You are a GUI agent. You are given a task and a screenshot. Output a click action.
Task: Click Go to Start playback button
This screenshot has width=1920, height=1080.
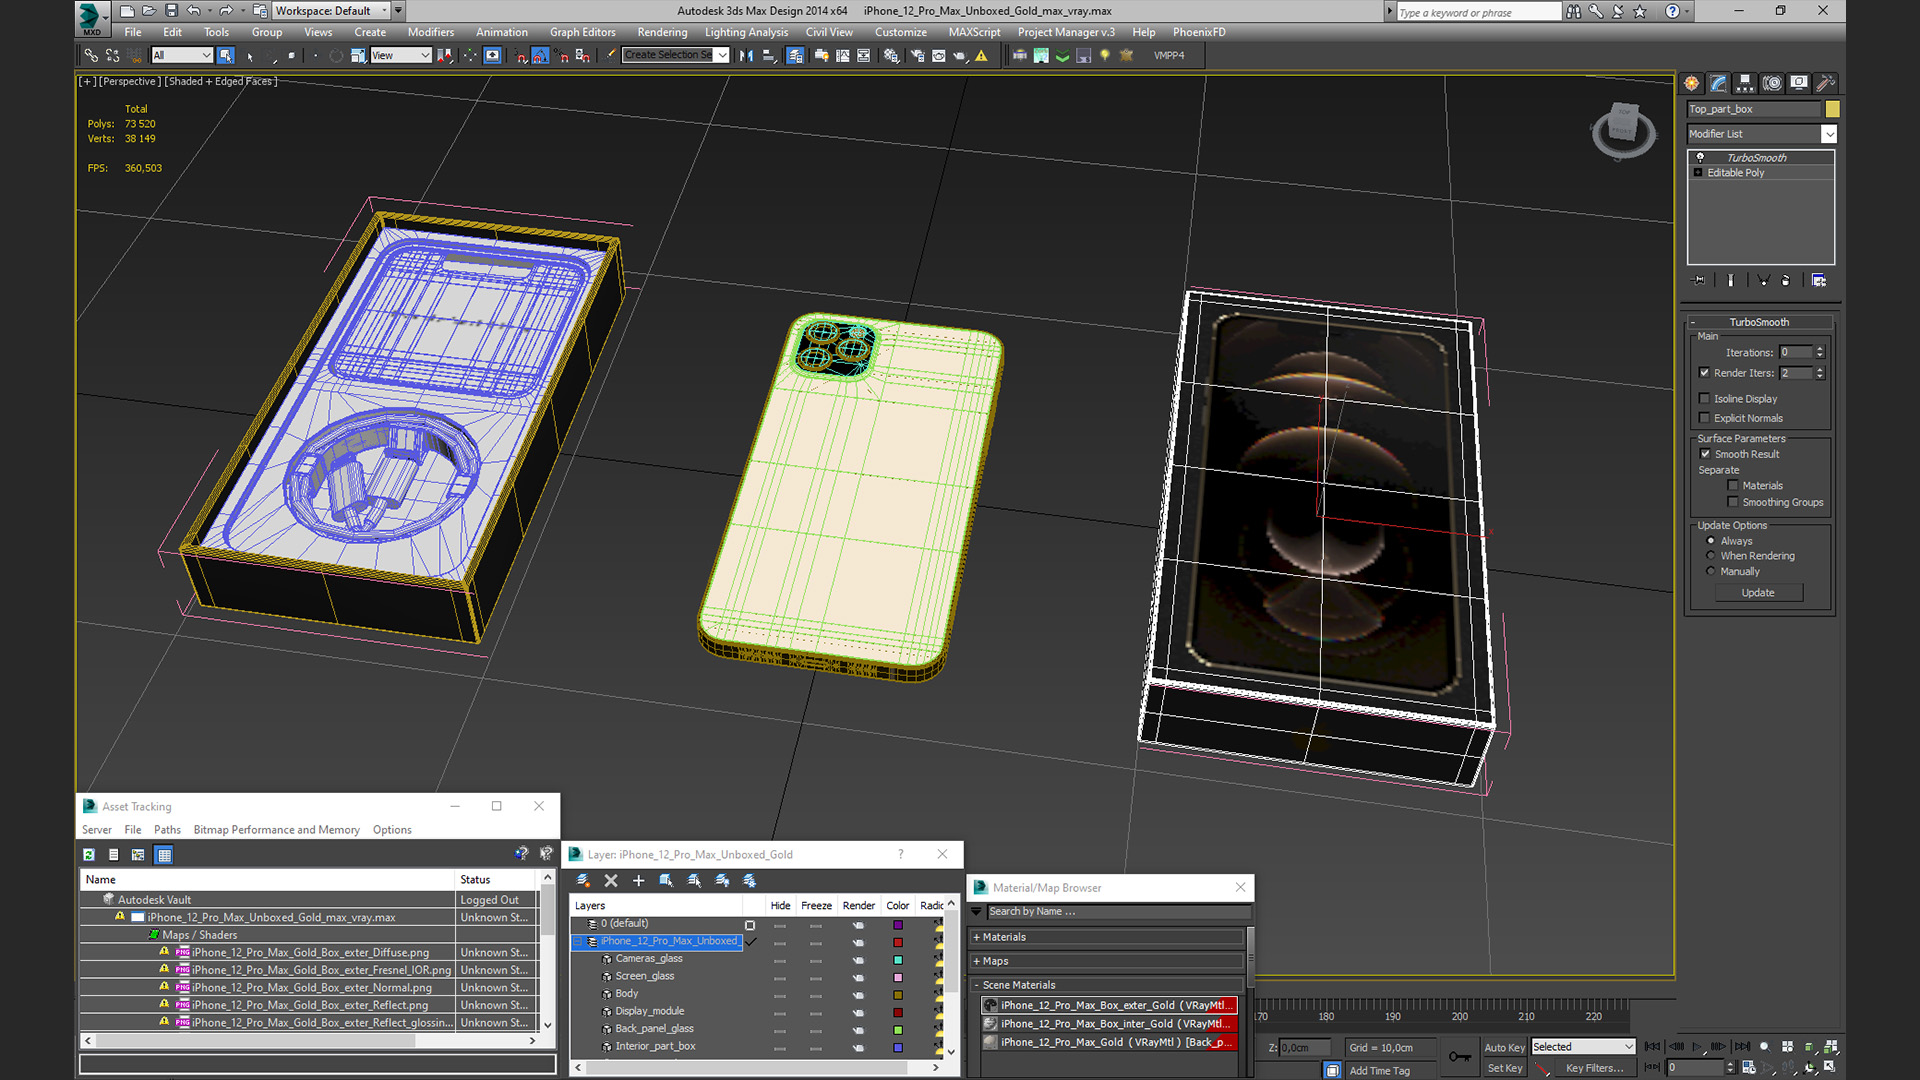(1653, 1047)
